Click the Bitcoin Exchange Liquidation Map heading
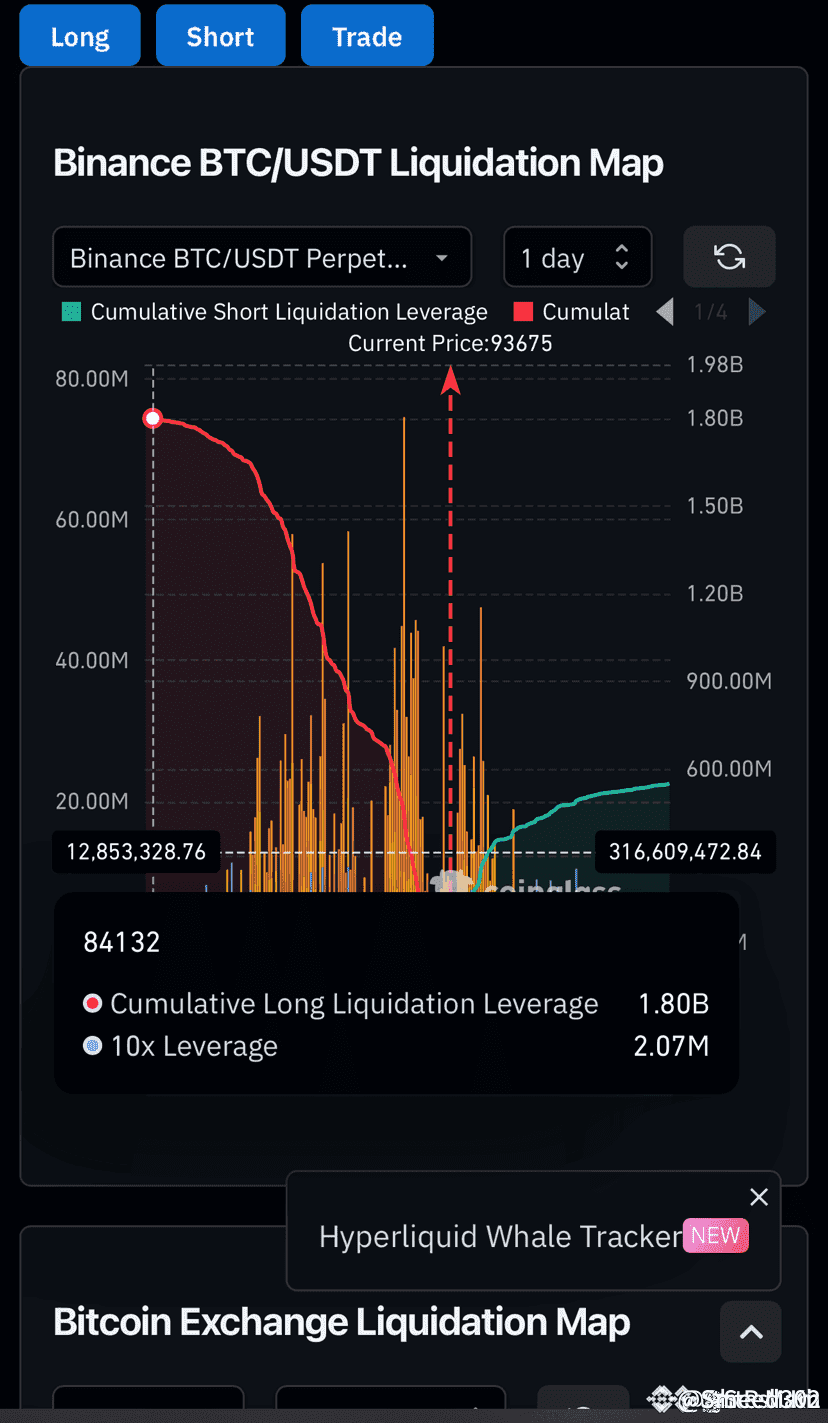Image resolution: width=828 pixels, height=1423 pixels. [342, 1322]
